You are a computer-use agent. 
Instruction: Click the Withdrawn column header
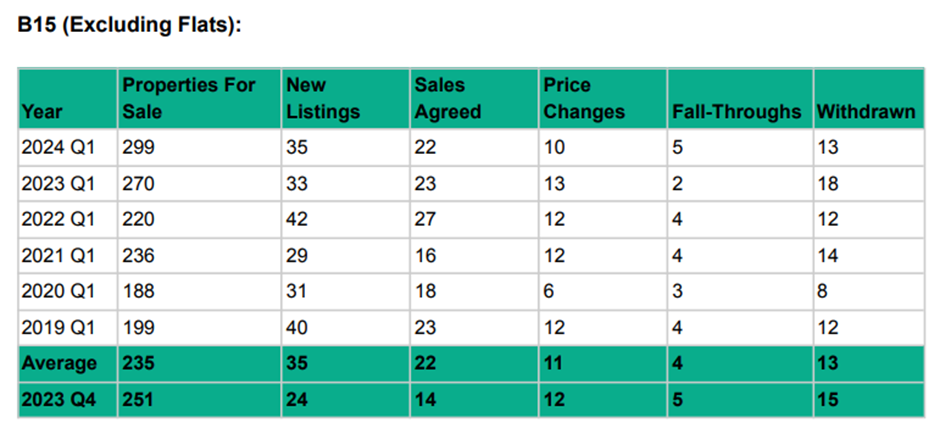tap(866, 112)
